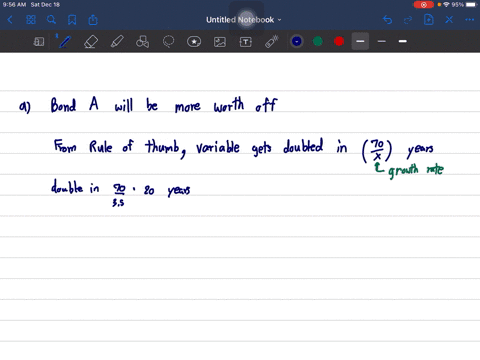Bookmark this page
The height and width of the screenshot is (360, 480).
[72, 20]
